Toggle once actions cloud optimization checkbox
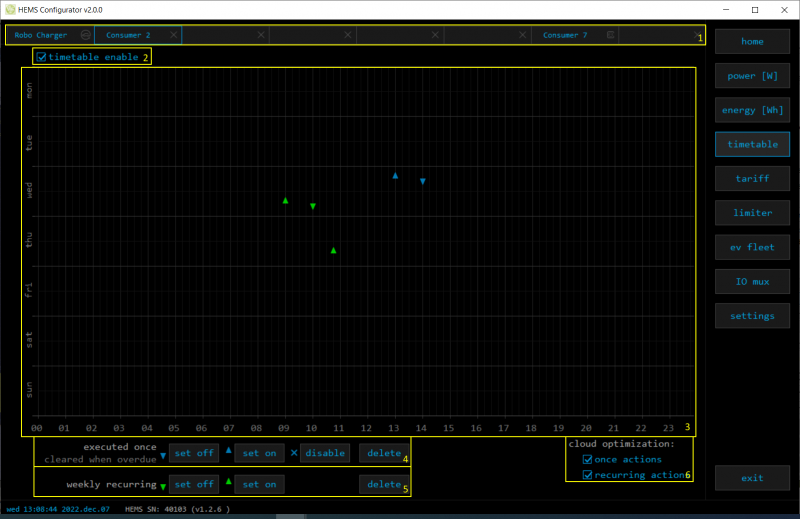The image size is (800, 519). (588, 459)
